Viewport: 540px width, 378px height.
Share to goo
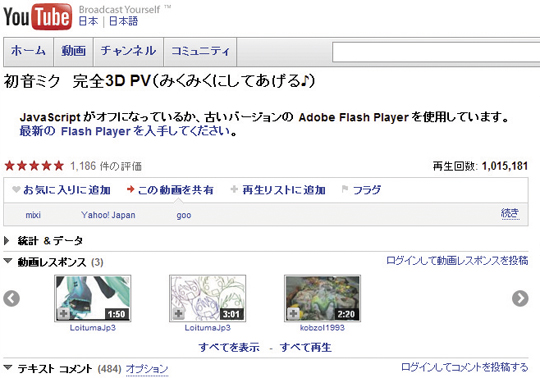click(x=184, y=216)
